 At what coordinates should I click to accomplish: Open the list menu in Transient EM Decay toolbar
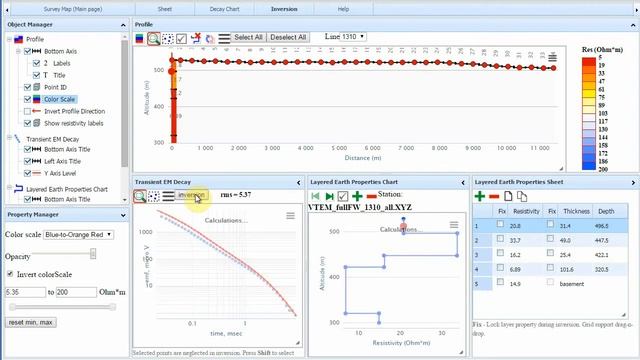point(168,196)
